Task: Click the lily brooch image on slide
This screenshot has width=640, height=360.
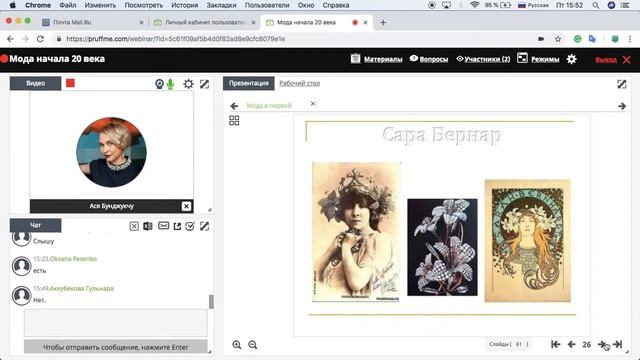Action: 442,247
